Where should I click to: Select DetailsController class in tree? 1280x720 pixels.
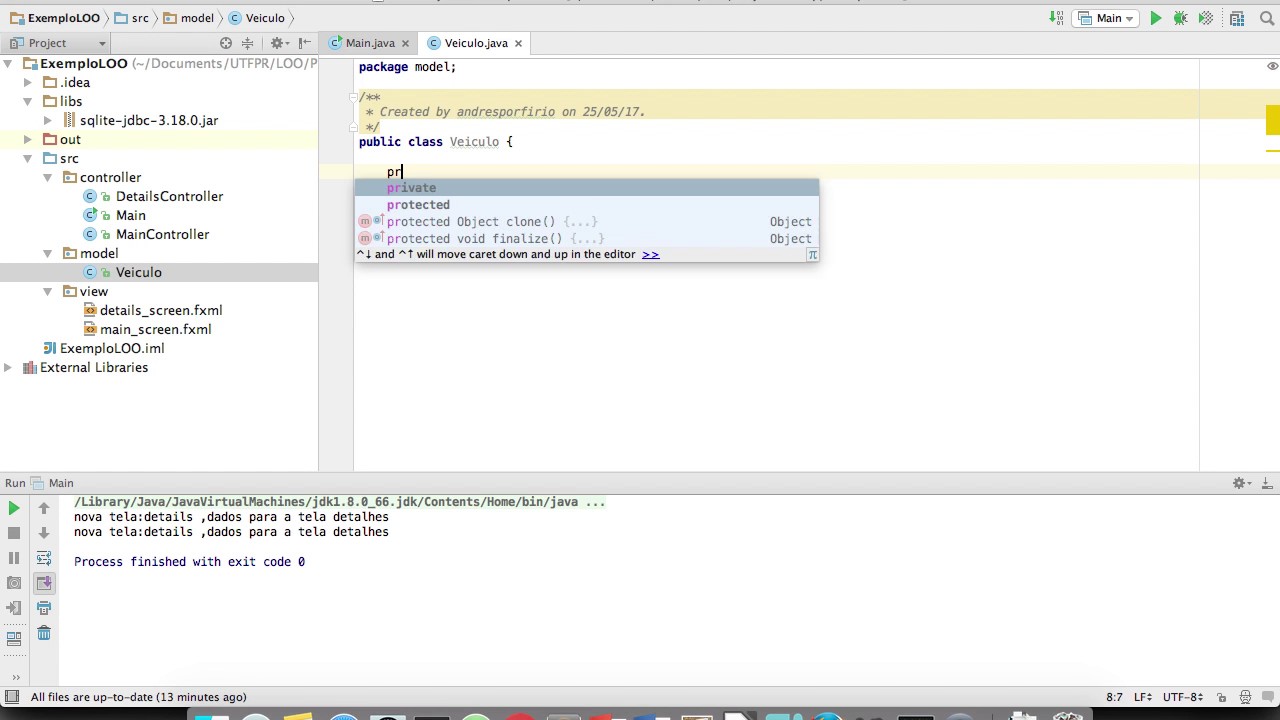[169, 196]
